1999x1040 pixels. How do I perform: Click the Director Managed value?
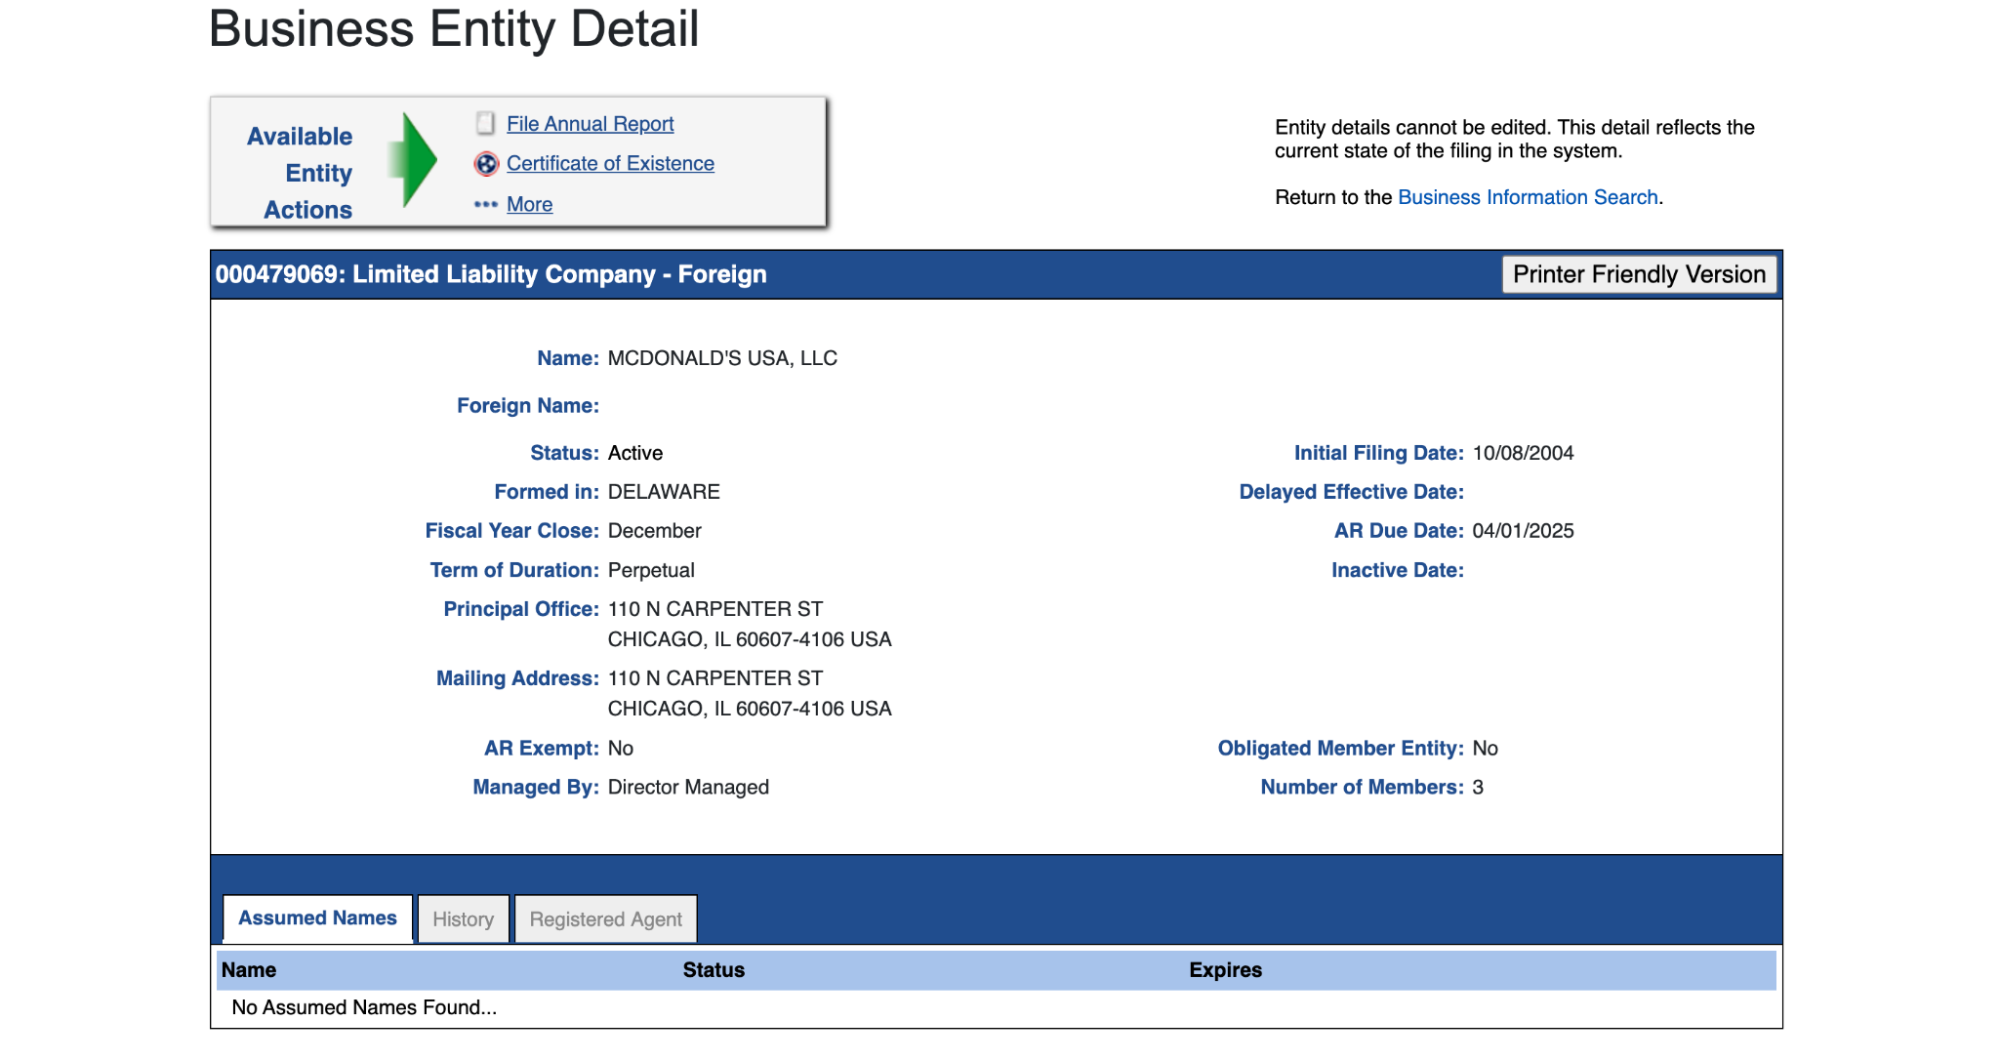coord(688,787)
